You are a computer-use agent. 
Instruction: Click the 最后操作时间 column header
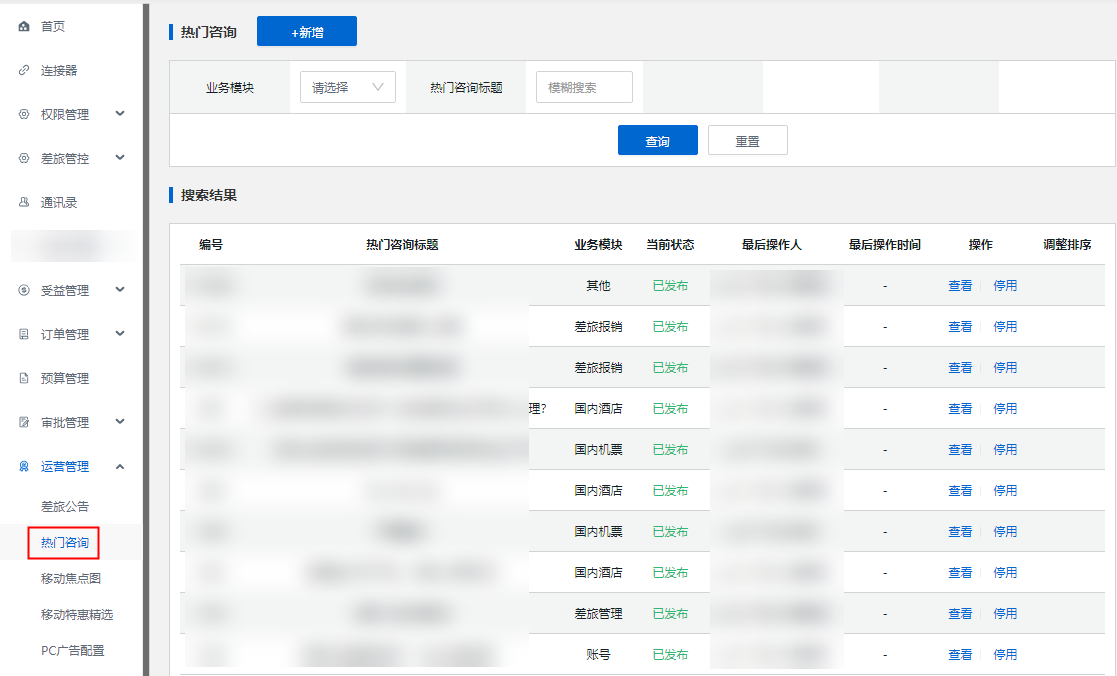click(x=885, y=244)
